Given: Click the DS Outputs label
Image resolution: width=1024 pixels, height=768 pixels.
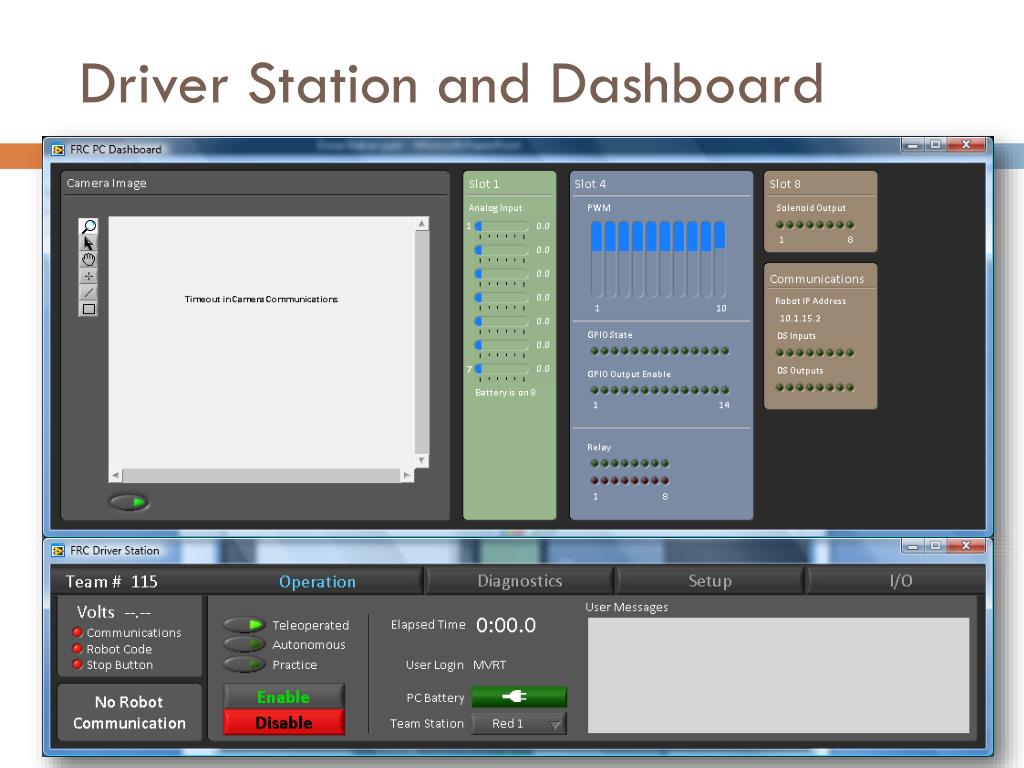Looking at the screenshot, I should pyautogui.click(x=800, y=370).
